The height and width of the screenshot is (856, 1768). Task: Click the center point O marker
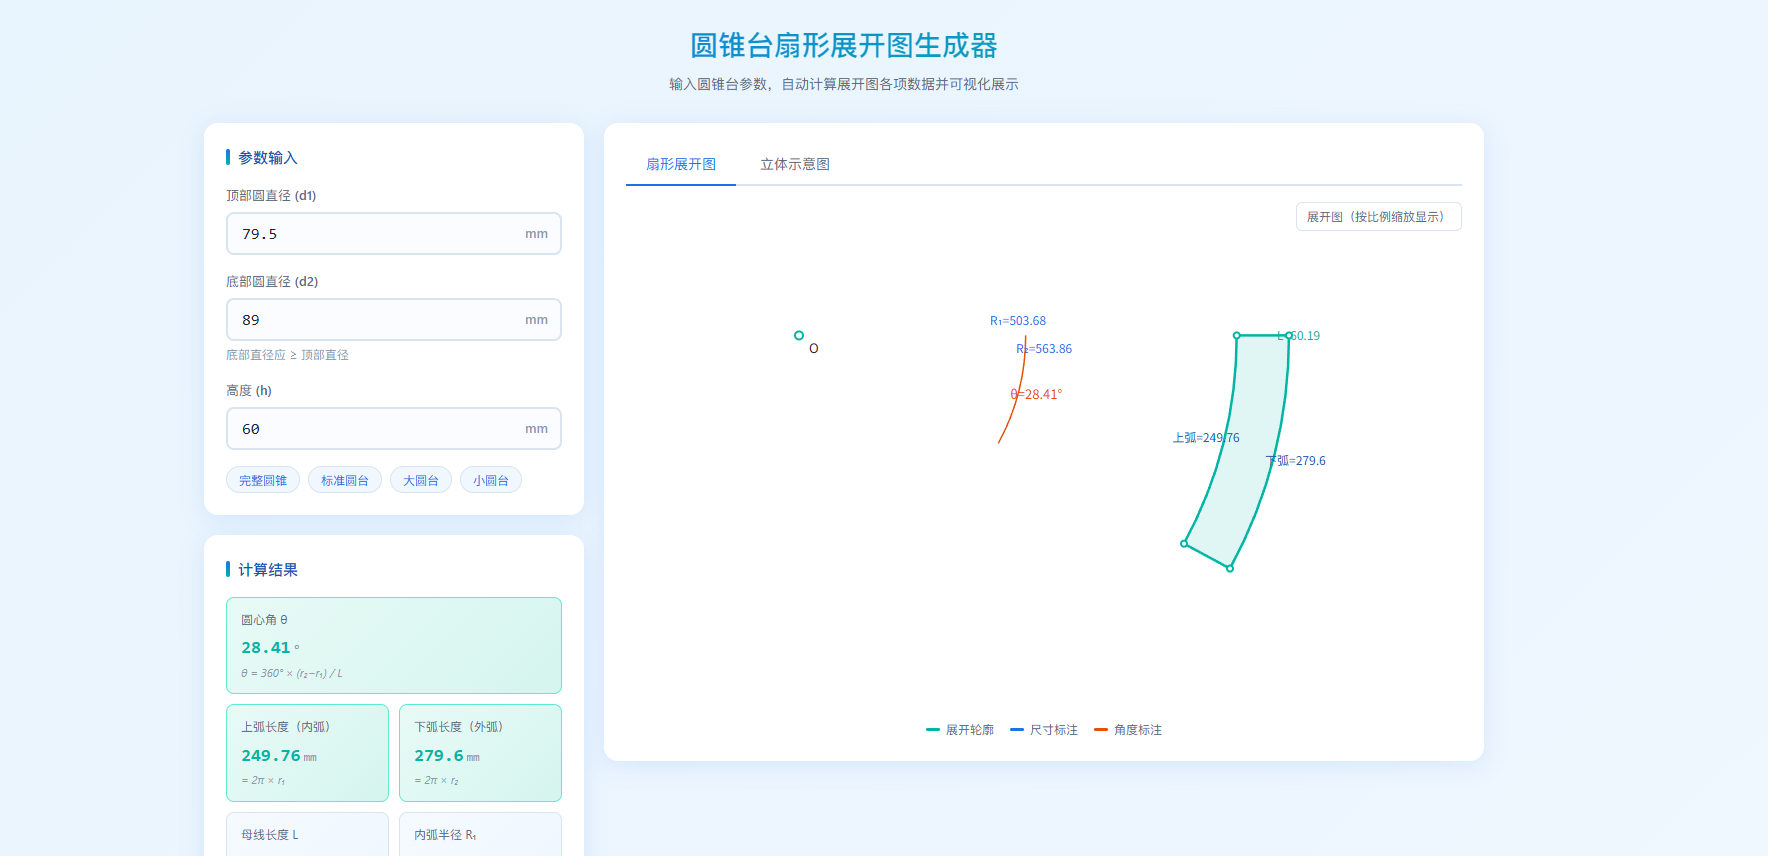[799, 336]
